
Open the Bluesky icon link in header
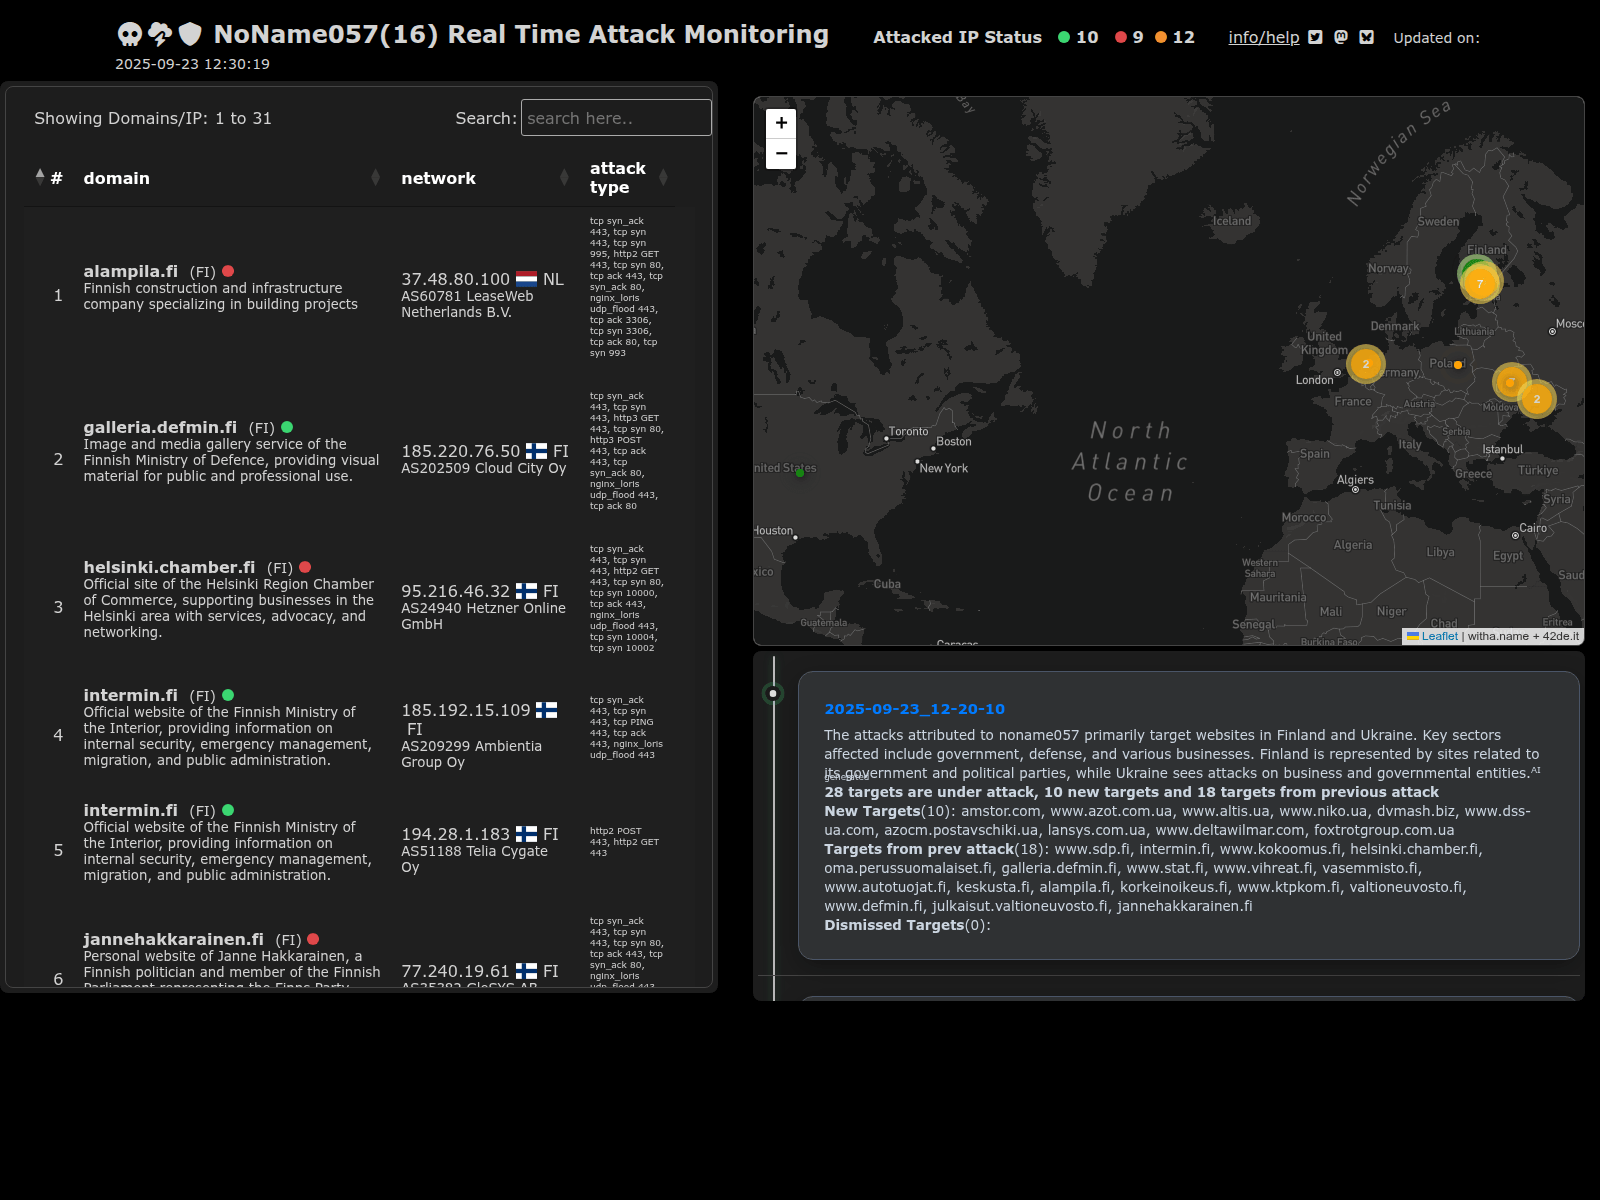[x=1367, y=37]
